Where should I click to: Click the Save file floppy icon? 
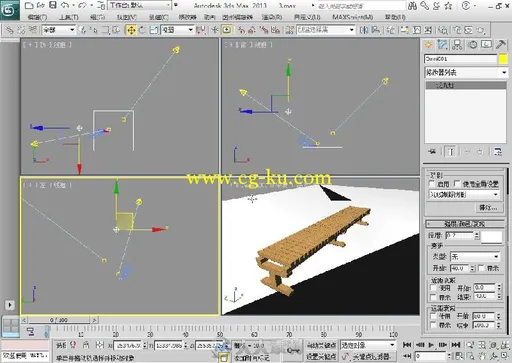point(53,5)
